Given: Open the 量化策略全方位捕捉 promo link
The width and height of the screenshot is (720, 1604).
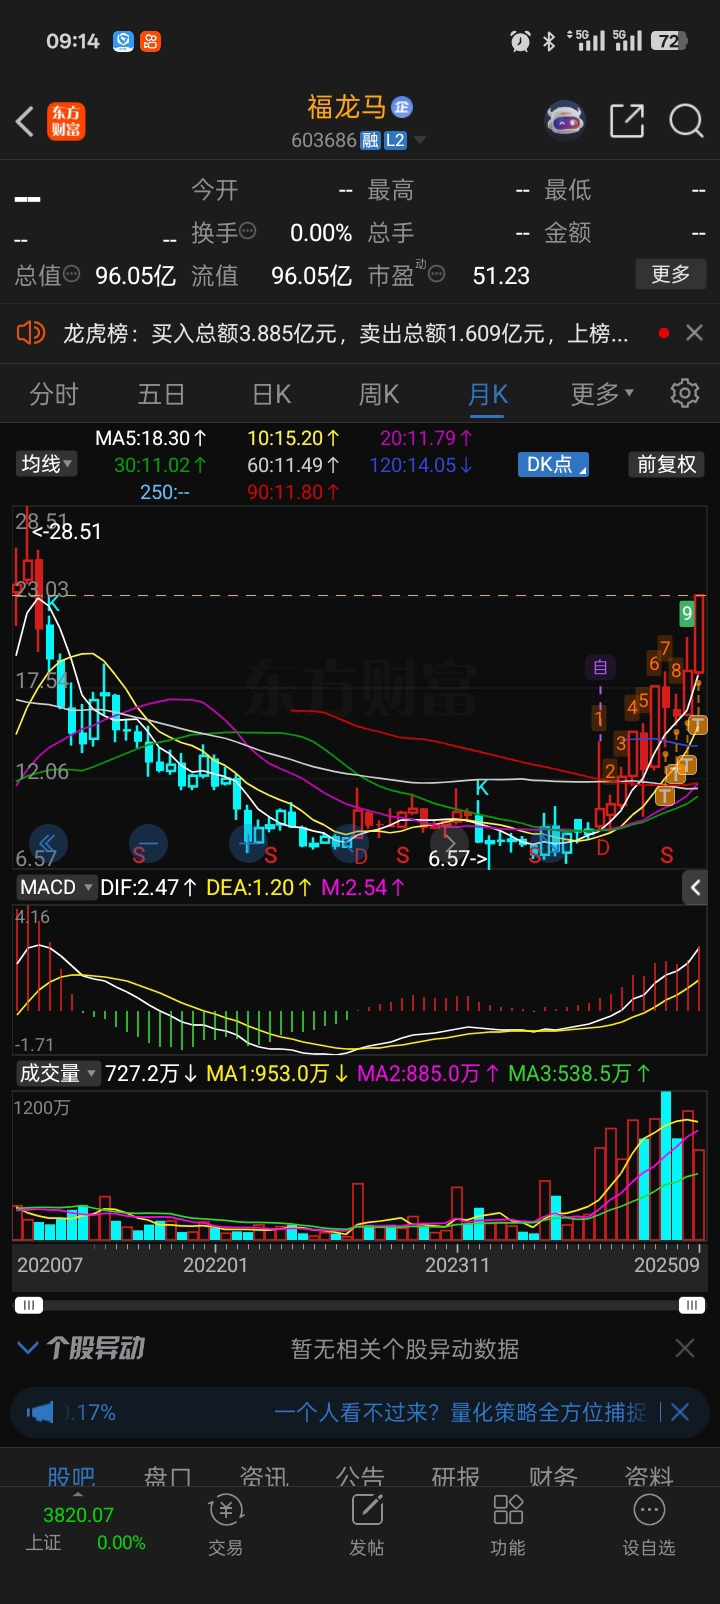Looking at the screenshot, I should tap(461, 1412).
